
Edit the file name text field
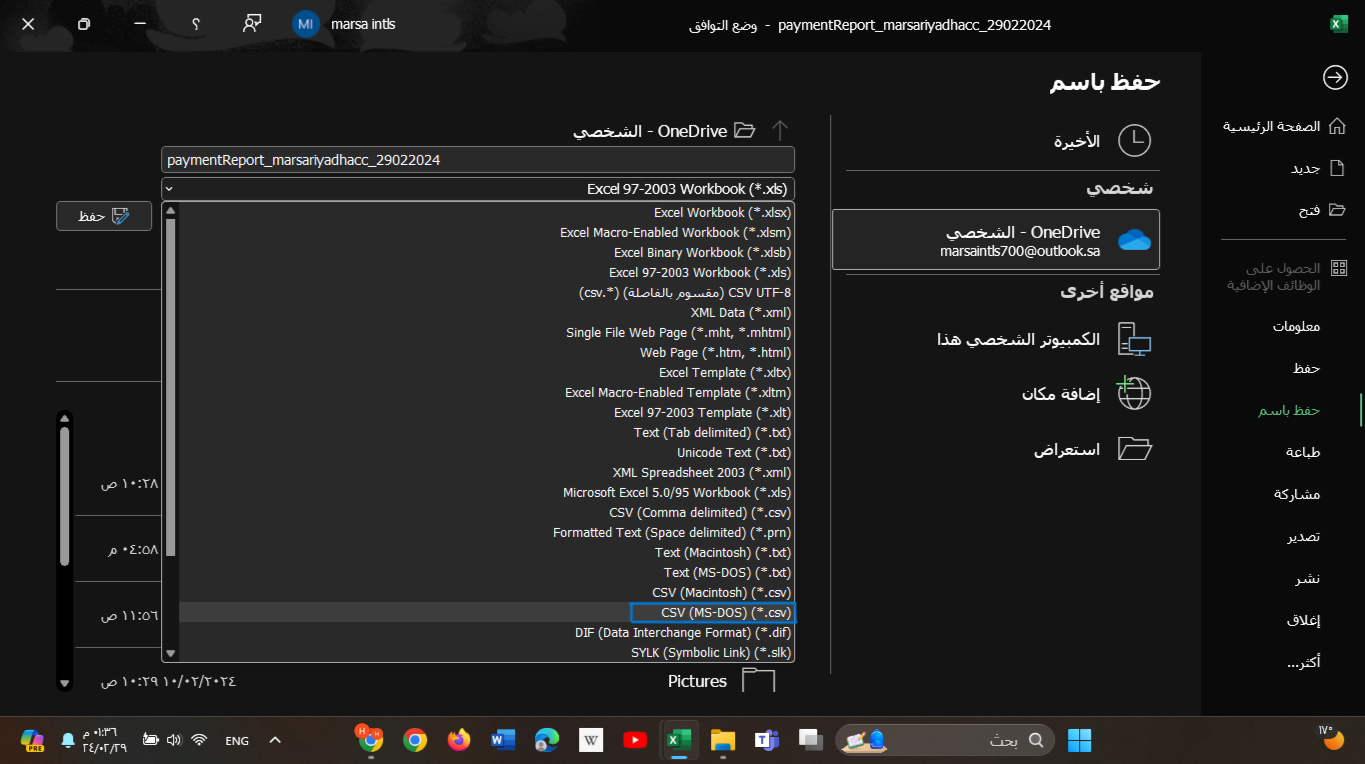[x=478, y=159]
